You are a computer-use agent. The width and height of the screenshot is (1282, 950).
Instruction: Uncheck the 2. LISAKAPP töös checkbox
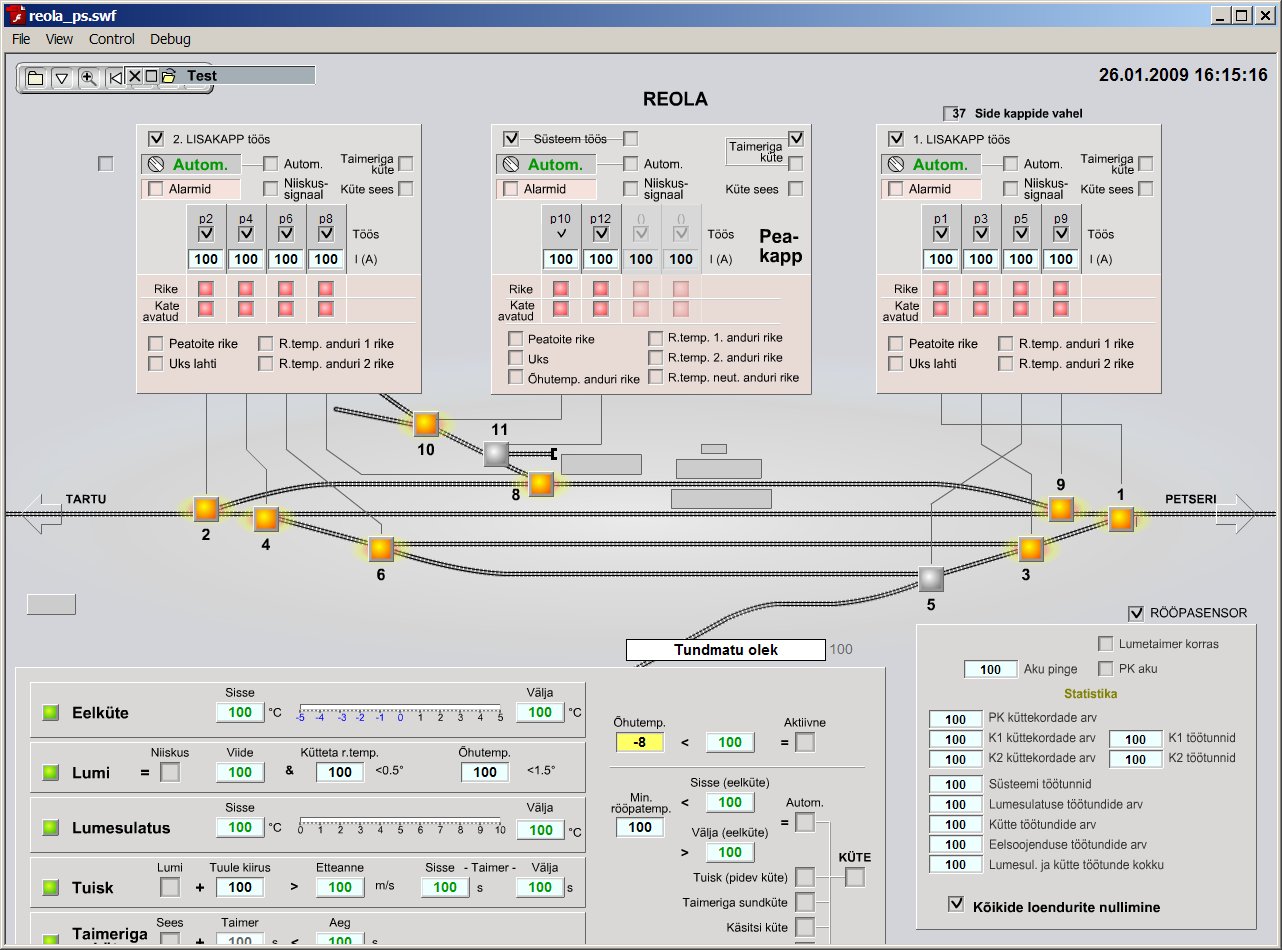(156, 139)
